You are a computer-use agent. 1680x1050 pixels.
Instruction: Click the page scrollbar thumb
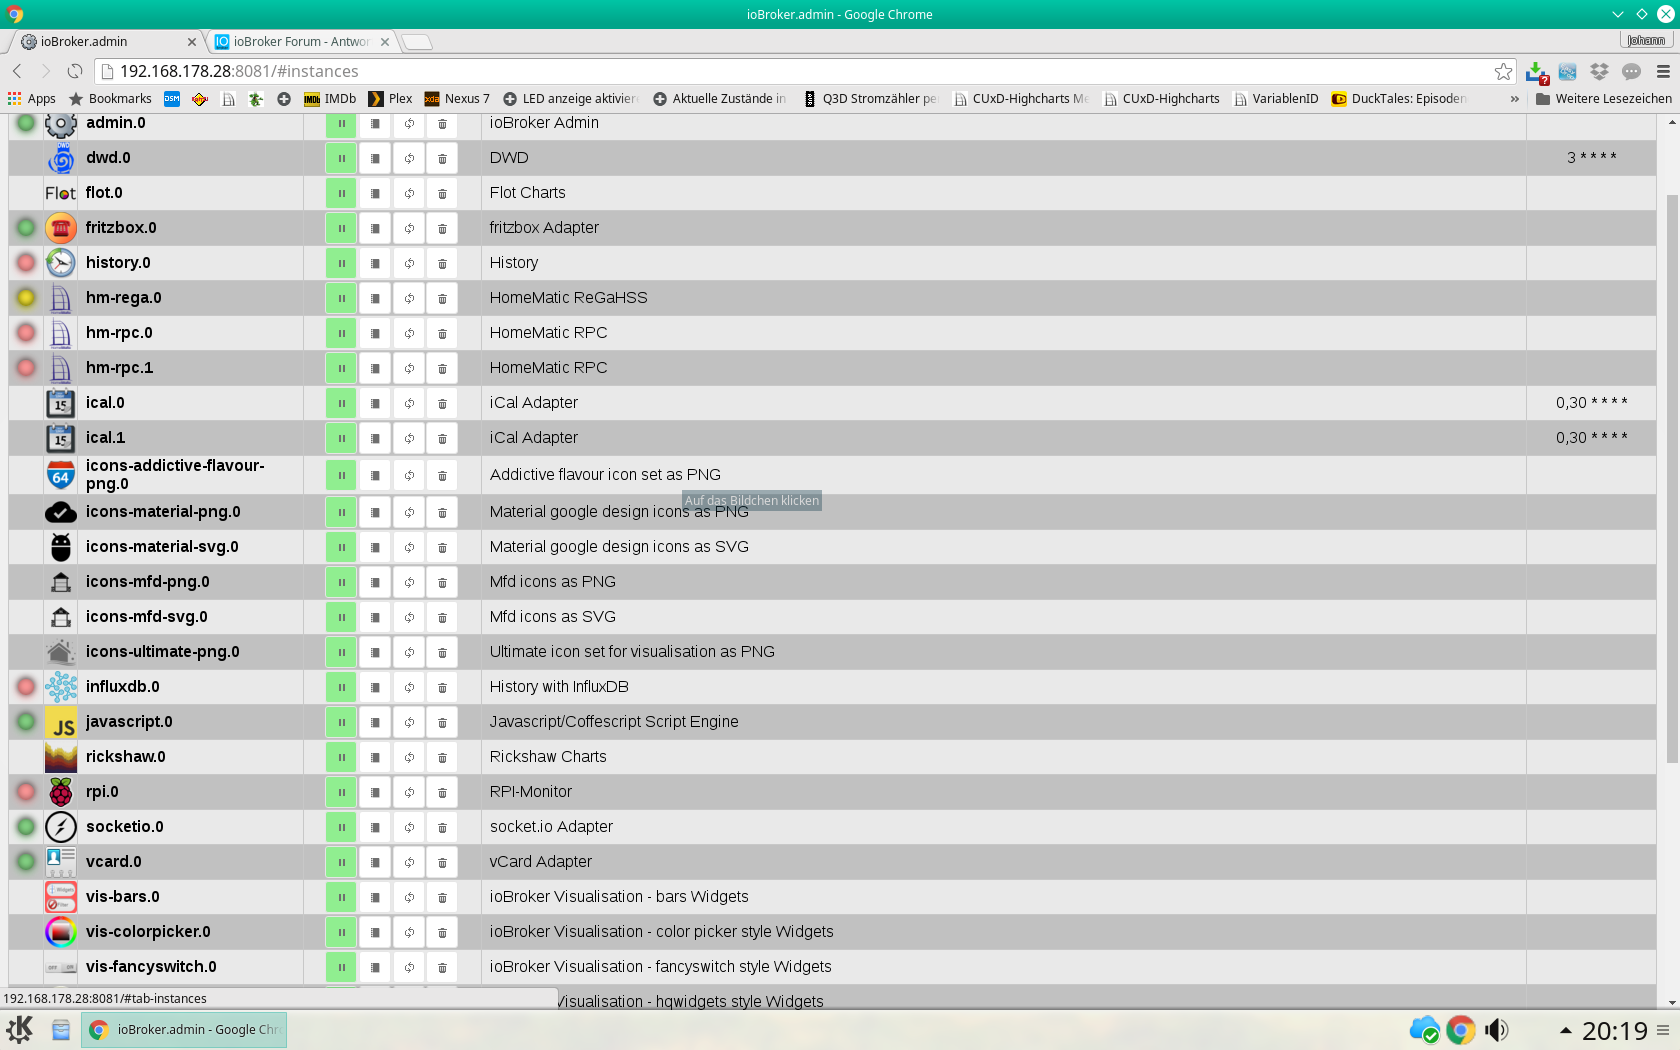[1672, 478]
